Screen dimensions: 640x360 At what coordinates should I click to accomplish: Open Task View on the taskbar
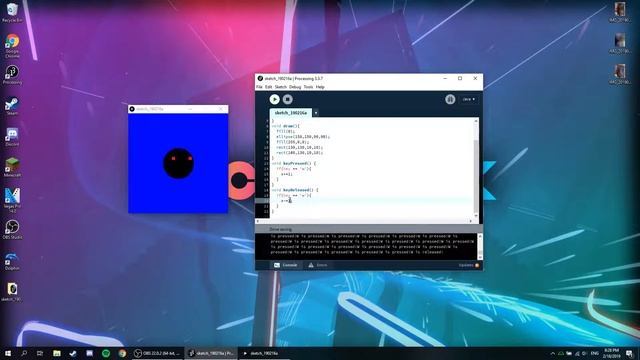pyautogui.click(x=40, y=353)
